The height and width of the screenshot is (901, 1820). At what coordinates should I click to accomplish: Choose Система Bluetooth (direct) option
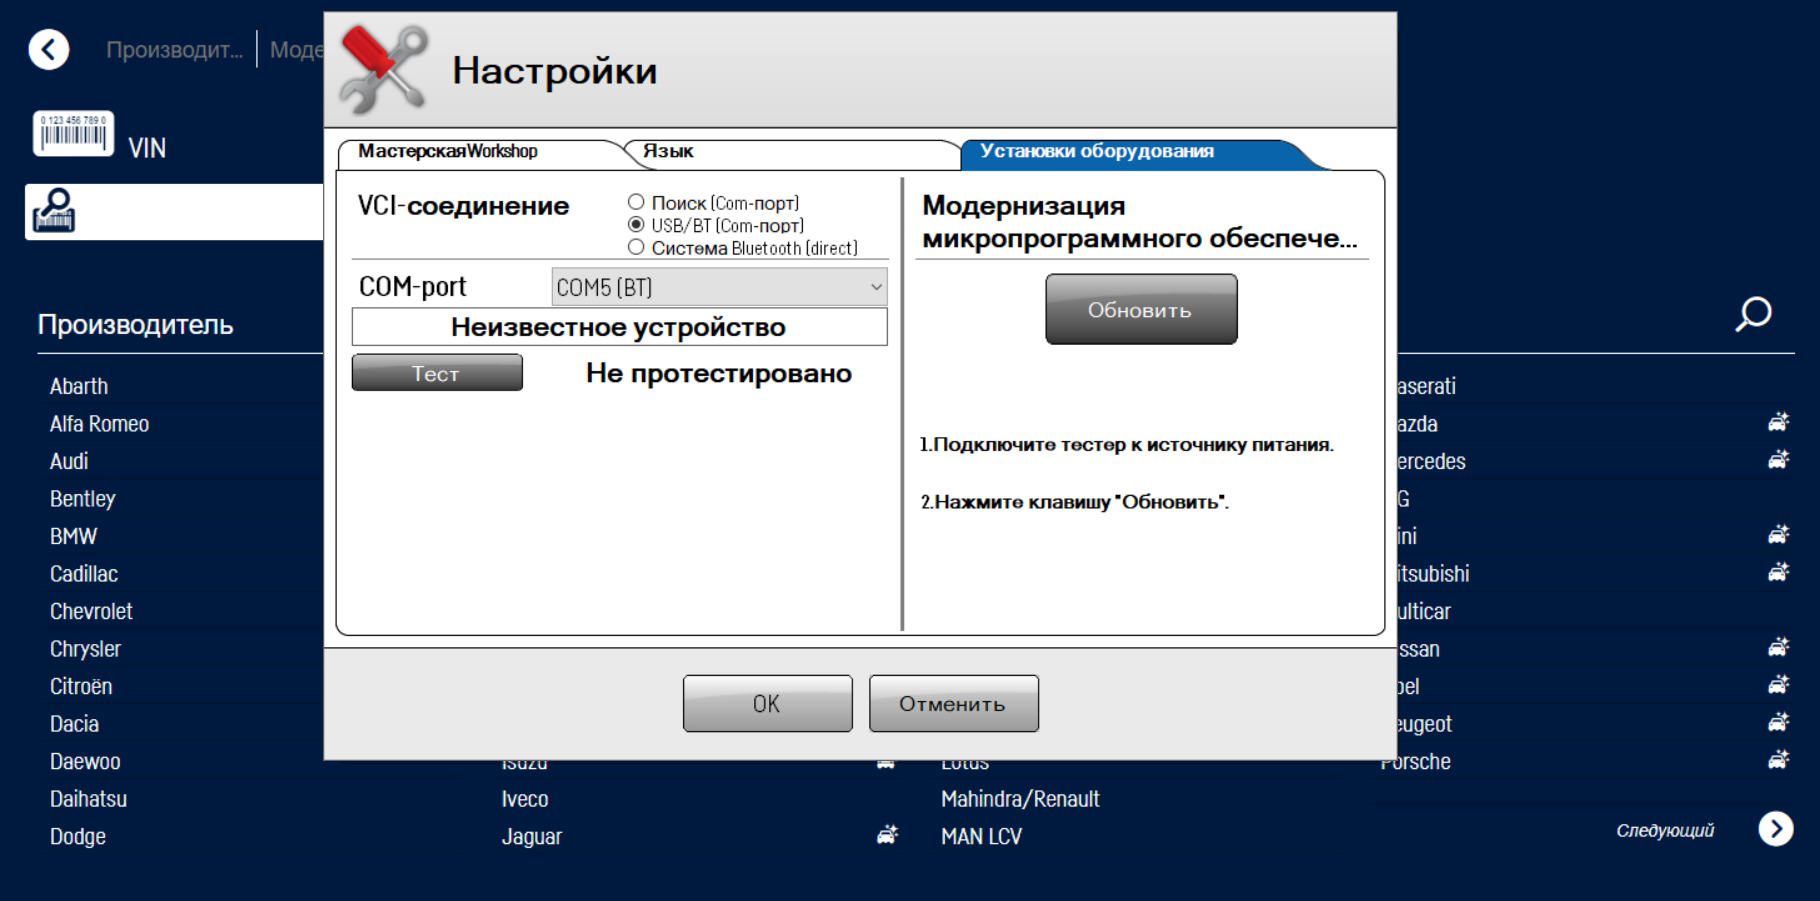point(636,247)
